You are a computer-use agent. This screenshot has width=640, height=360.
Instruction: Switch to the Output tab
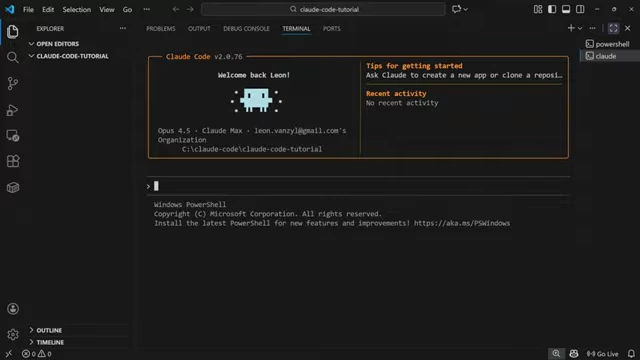(x=199, y=29)
